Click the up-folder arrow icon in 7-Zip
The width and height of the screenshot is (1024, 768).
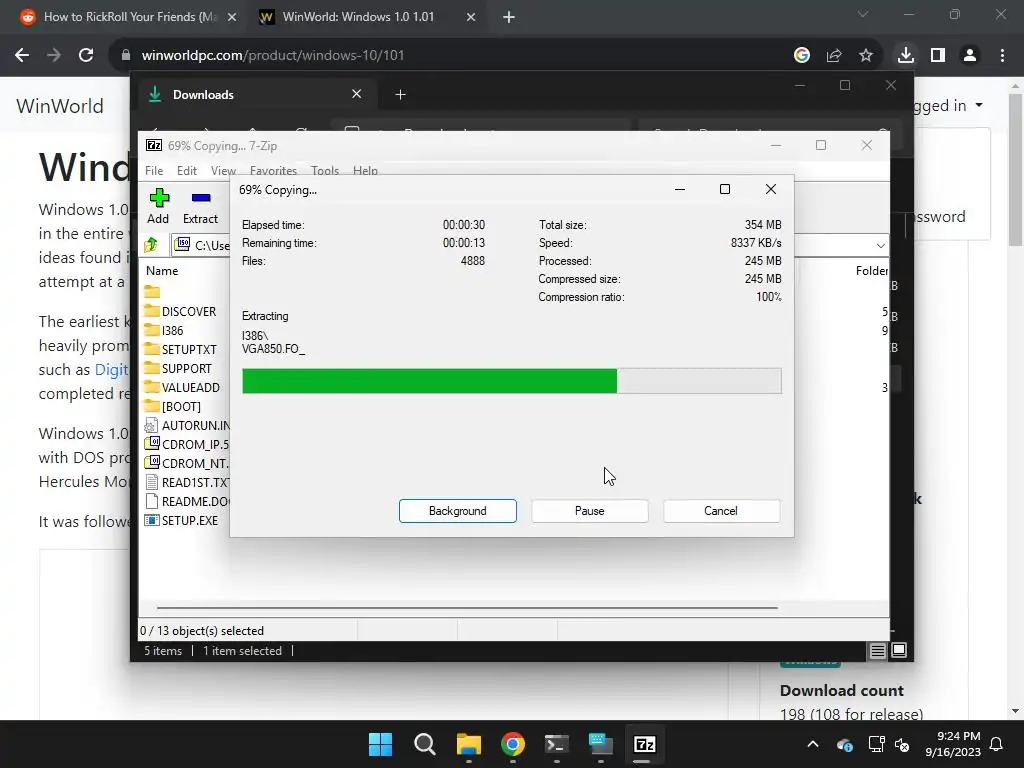(x=152, y=245)
